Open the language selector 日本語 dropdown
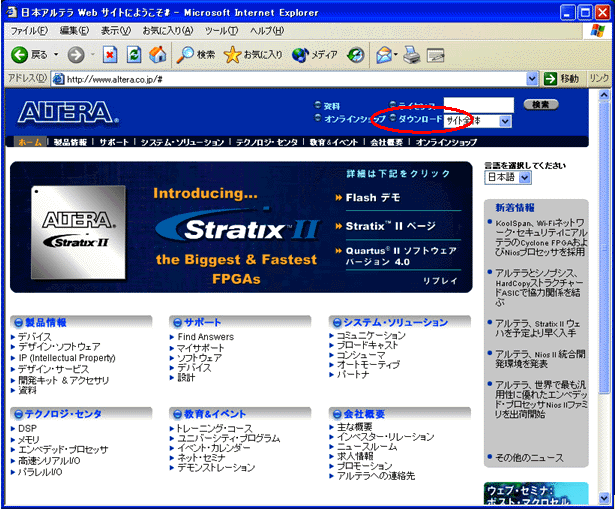The height and width of the screenshot is (510, 615). click(525, 177)
